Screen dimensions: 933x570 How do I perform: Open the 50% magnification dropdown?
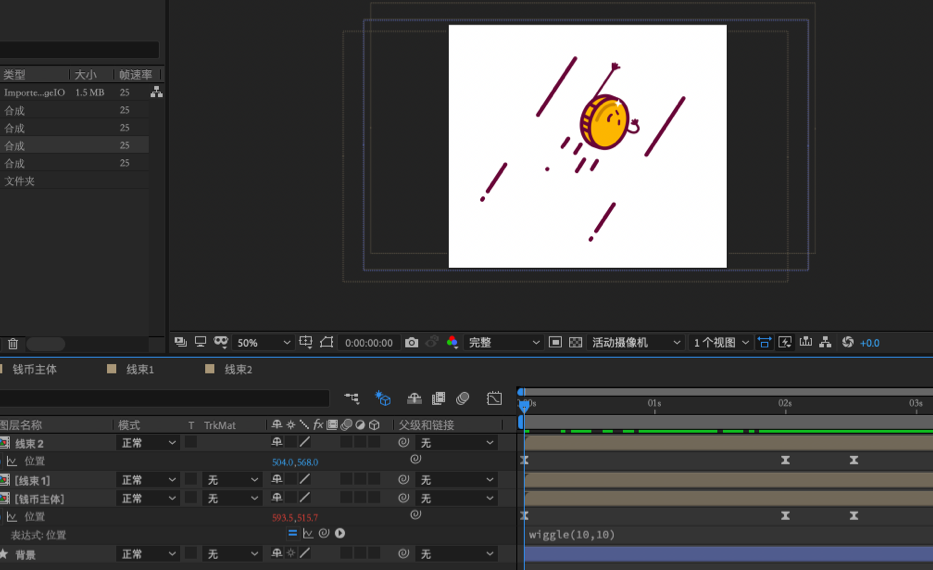click(x=262, y=342)
